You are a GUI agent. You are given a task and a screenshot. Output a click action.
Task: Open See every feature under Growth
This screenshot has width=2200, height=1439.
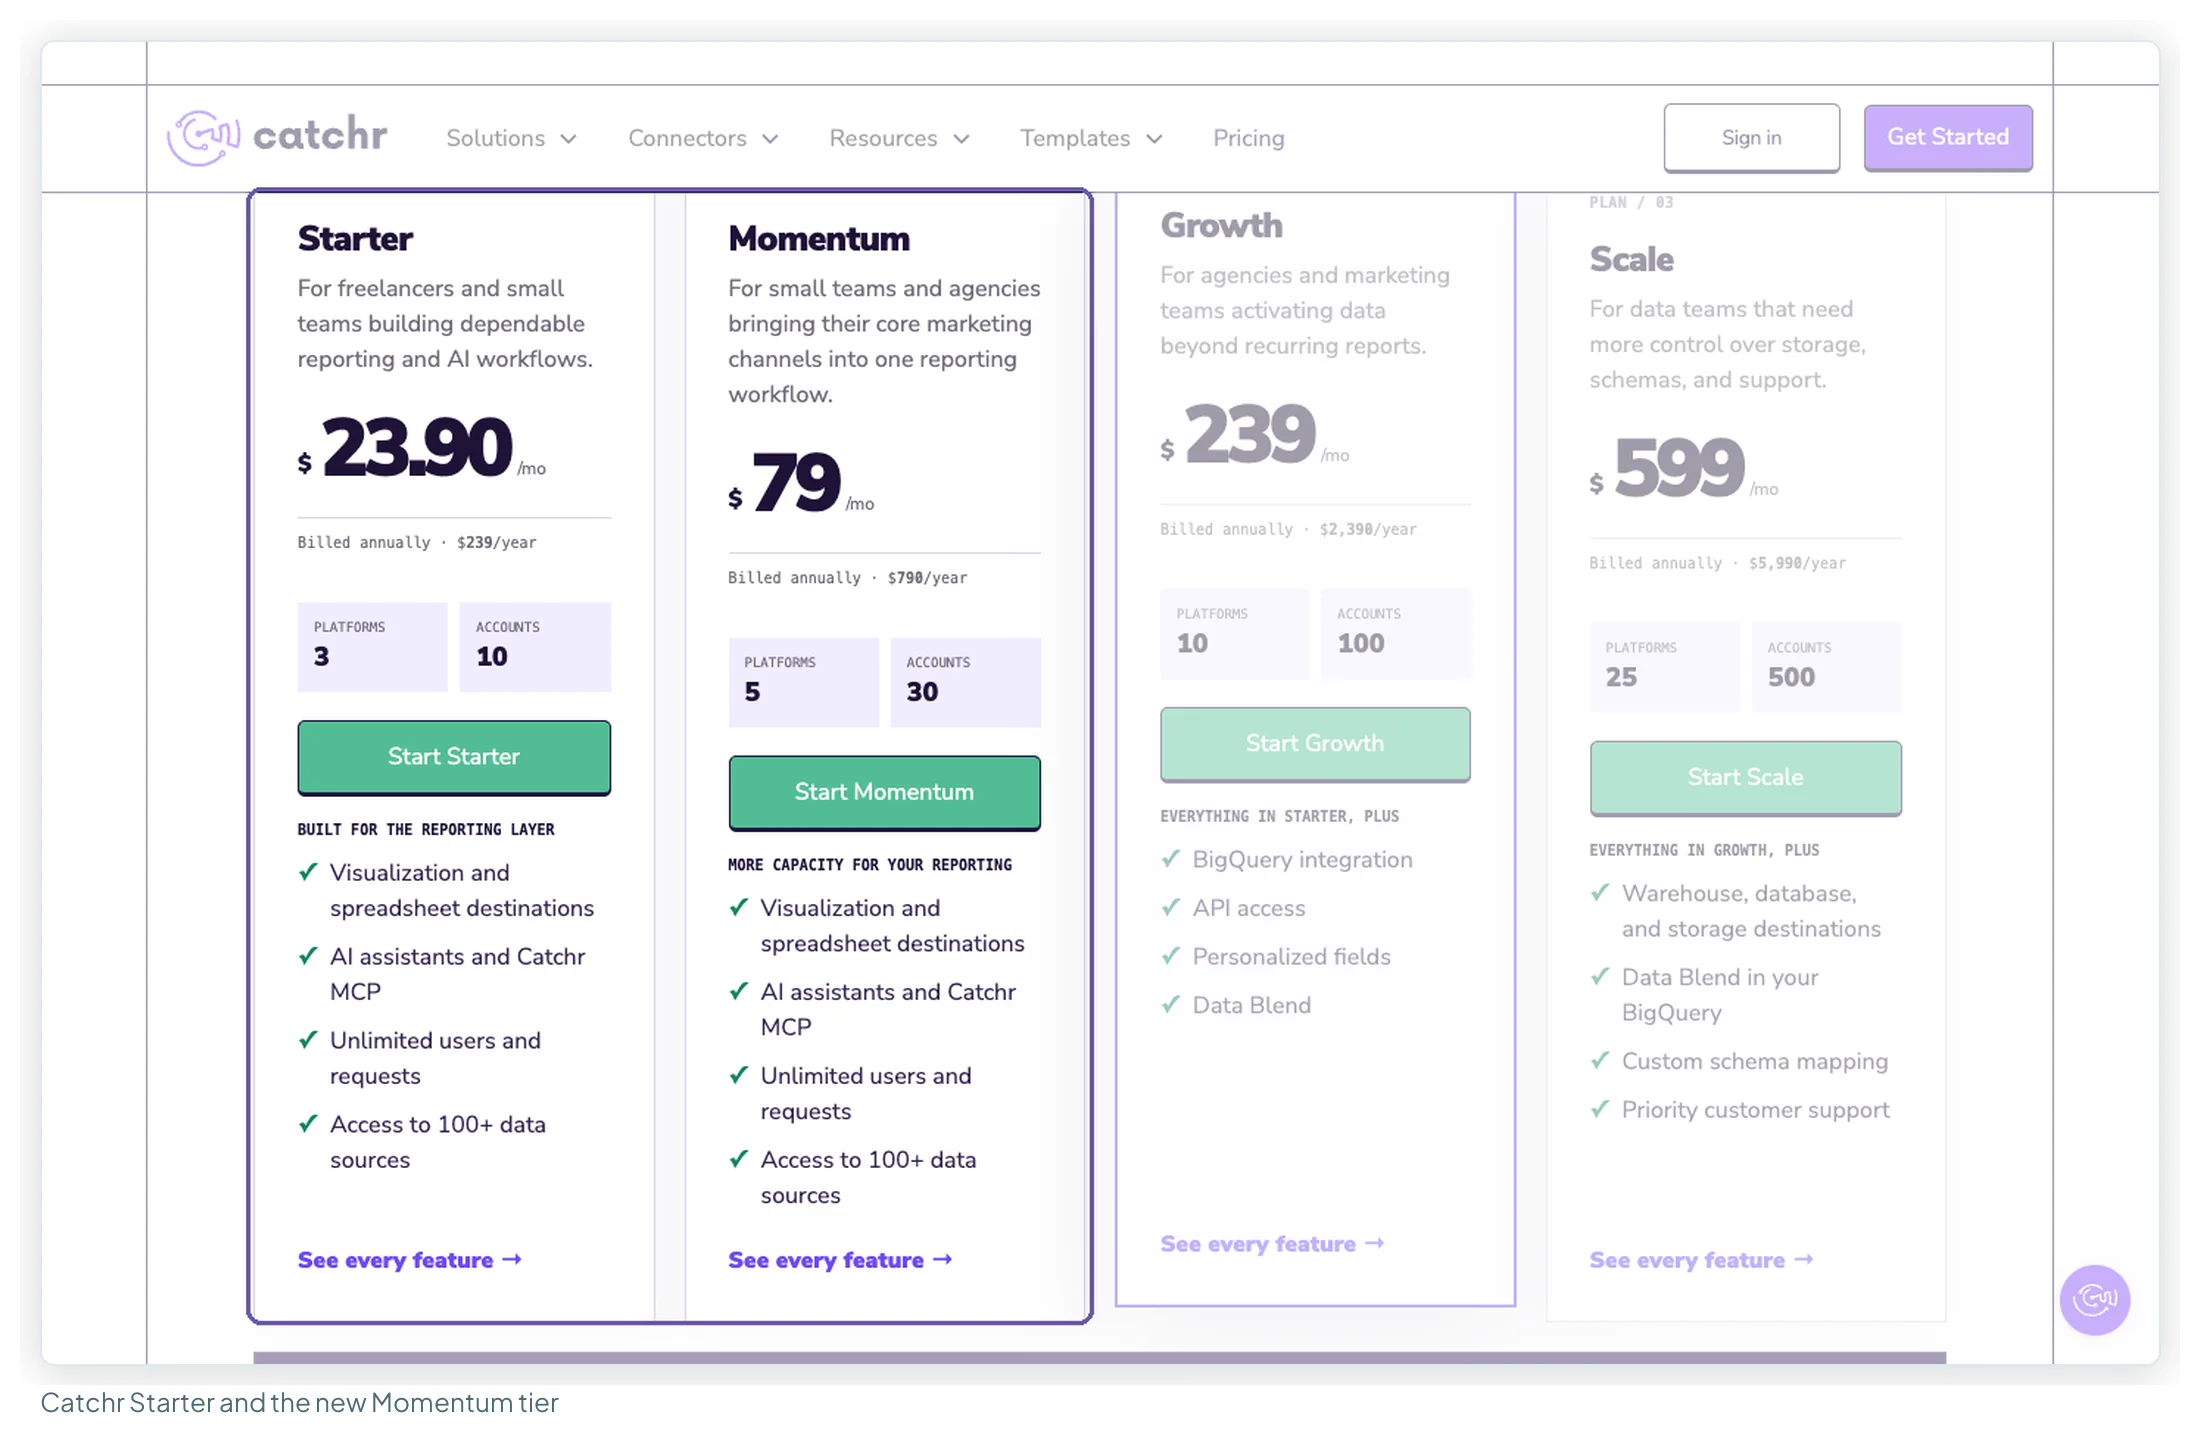pos(1271,1244)
